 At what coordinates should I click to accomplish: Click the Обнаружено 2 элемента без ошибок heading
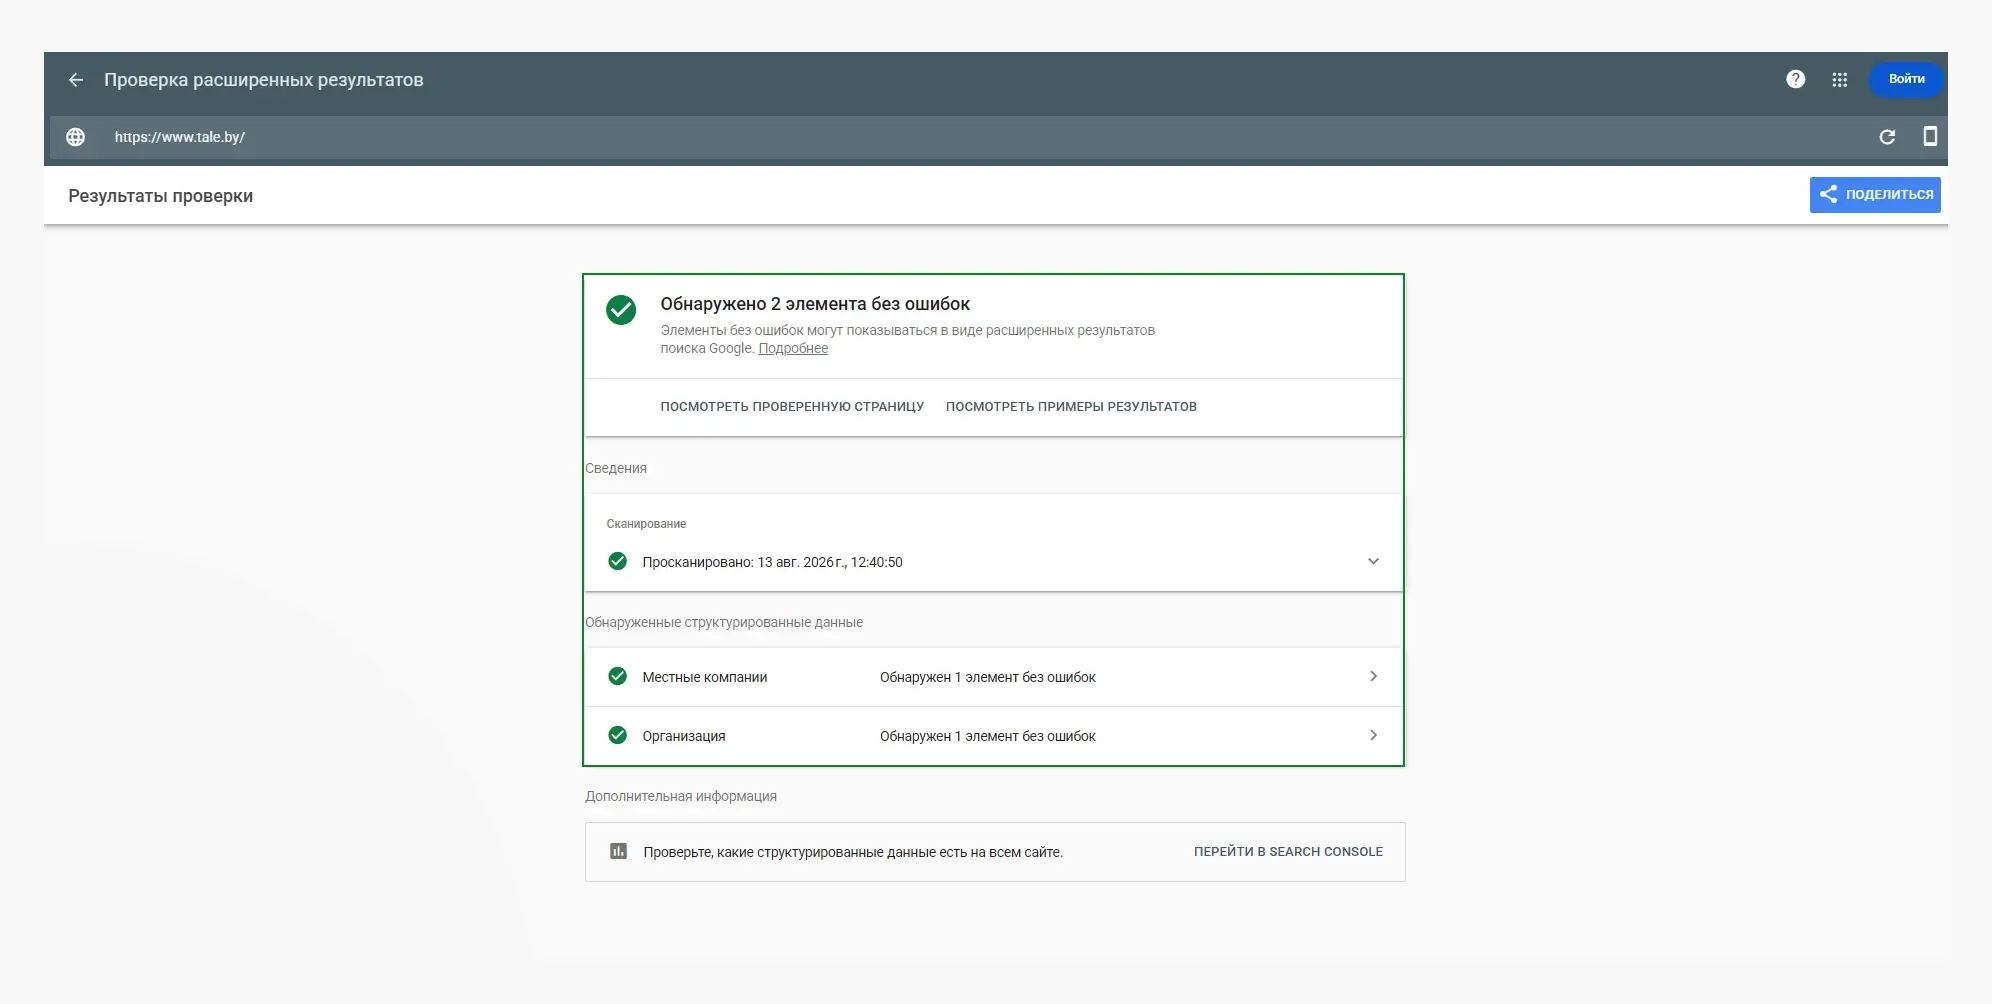tap(815, 304)
